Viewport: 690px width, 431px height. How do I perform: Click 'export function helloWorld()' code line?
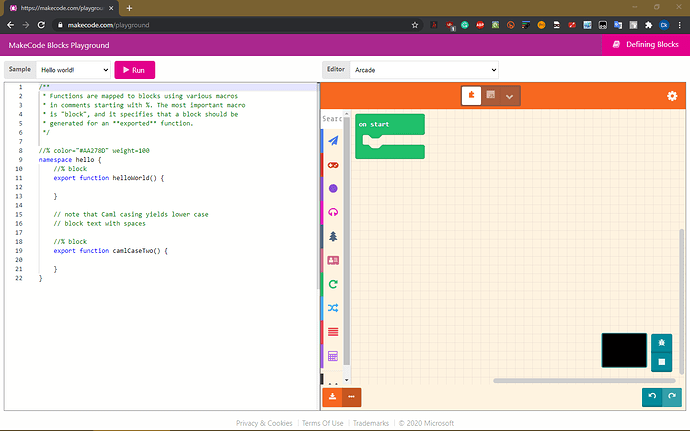tap(109, 178)
